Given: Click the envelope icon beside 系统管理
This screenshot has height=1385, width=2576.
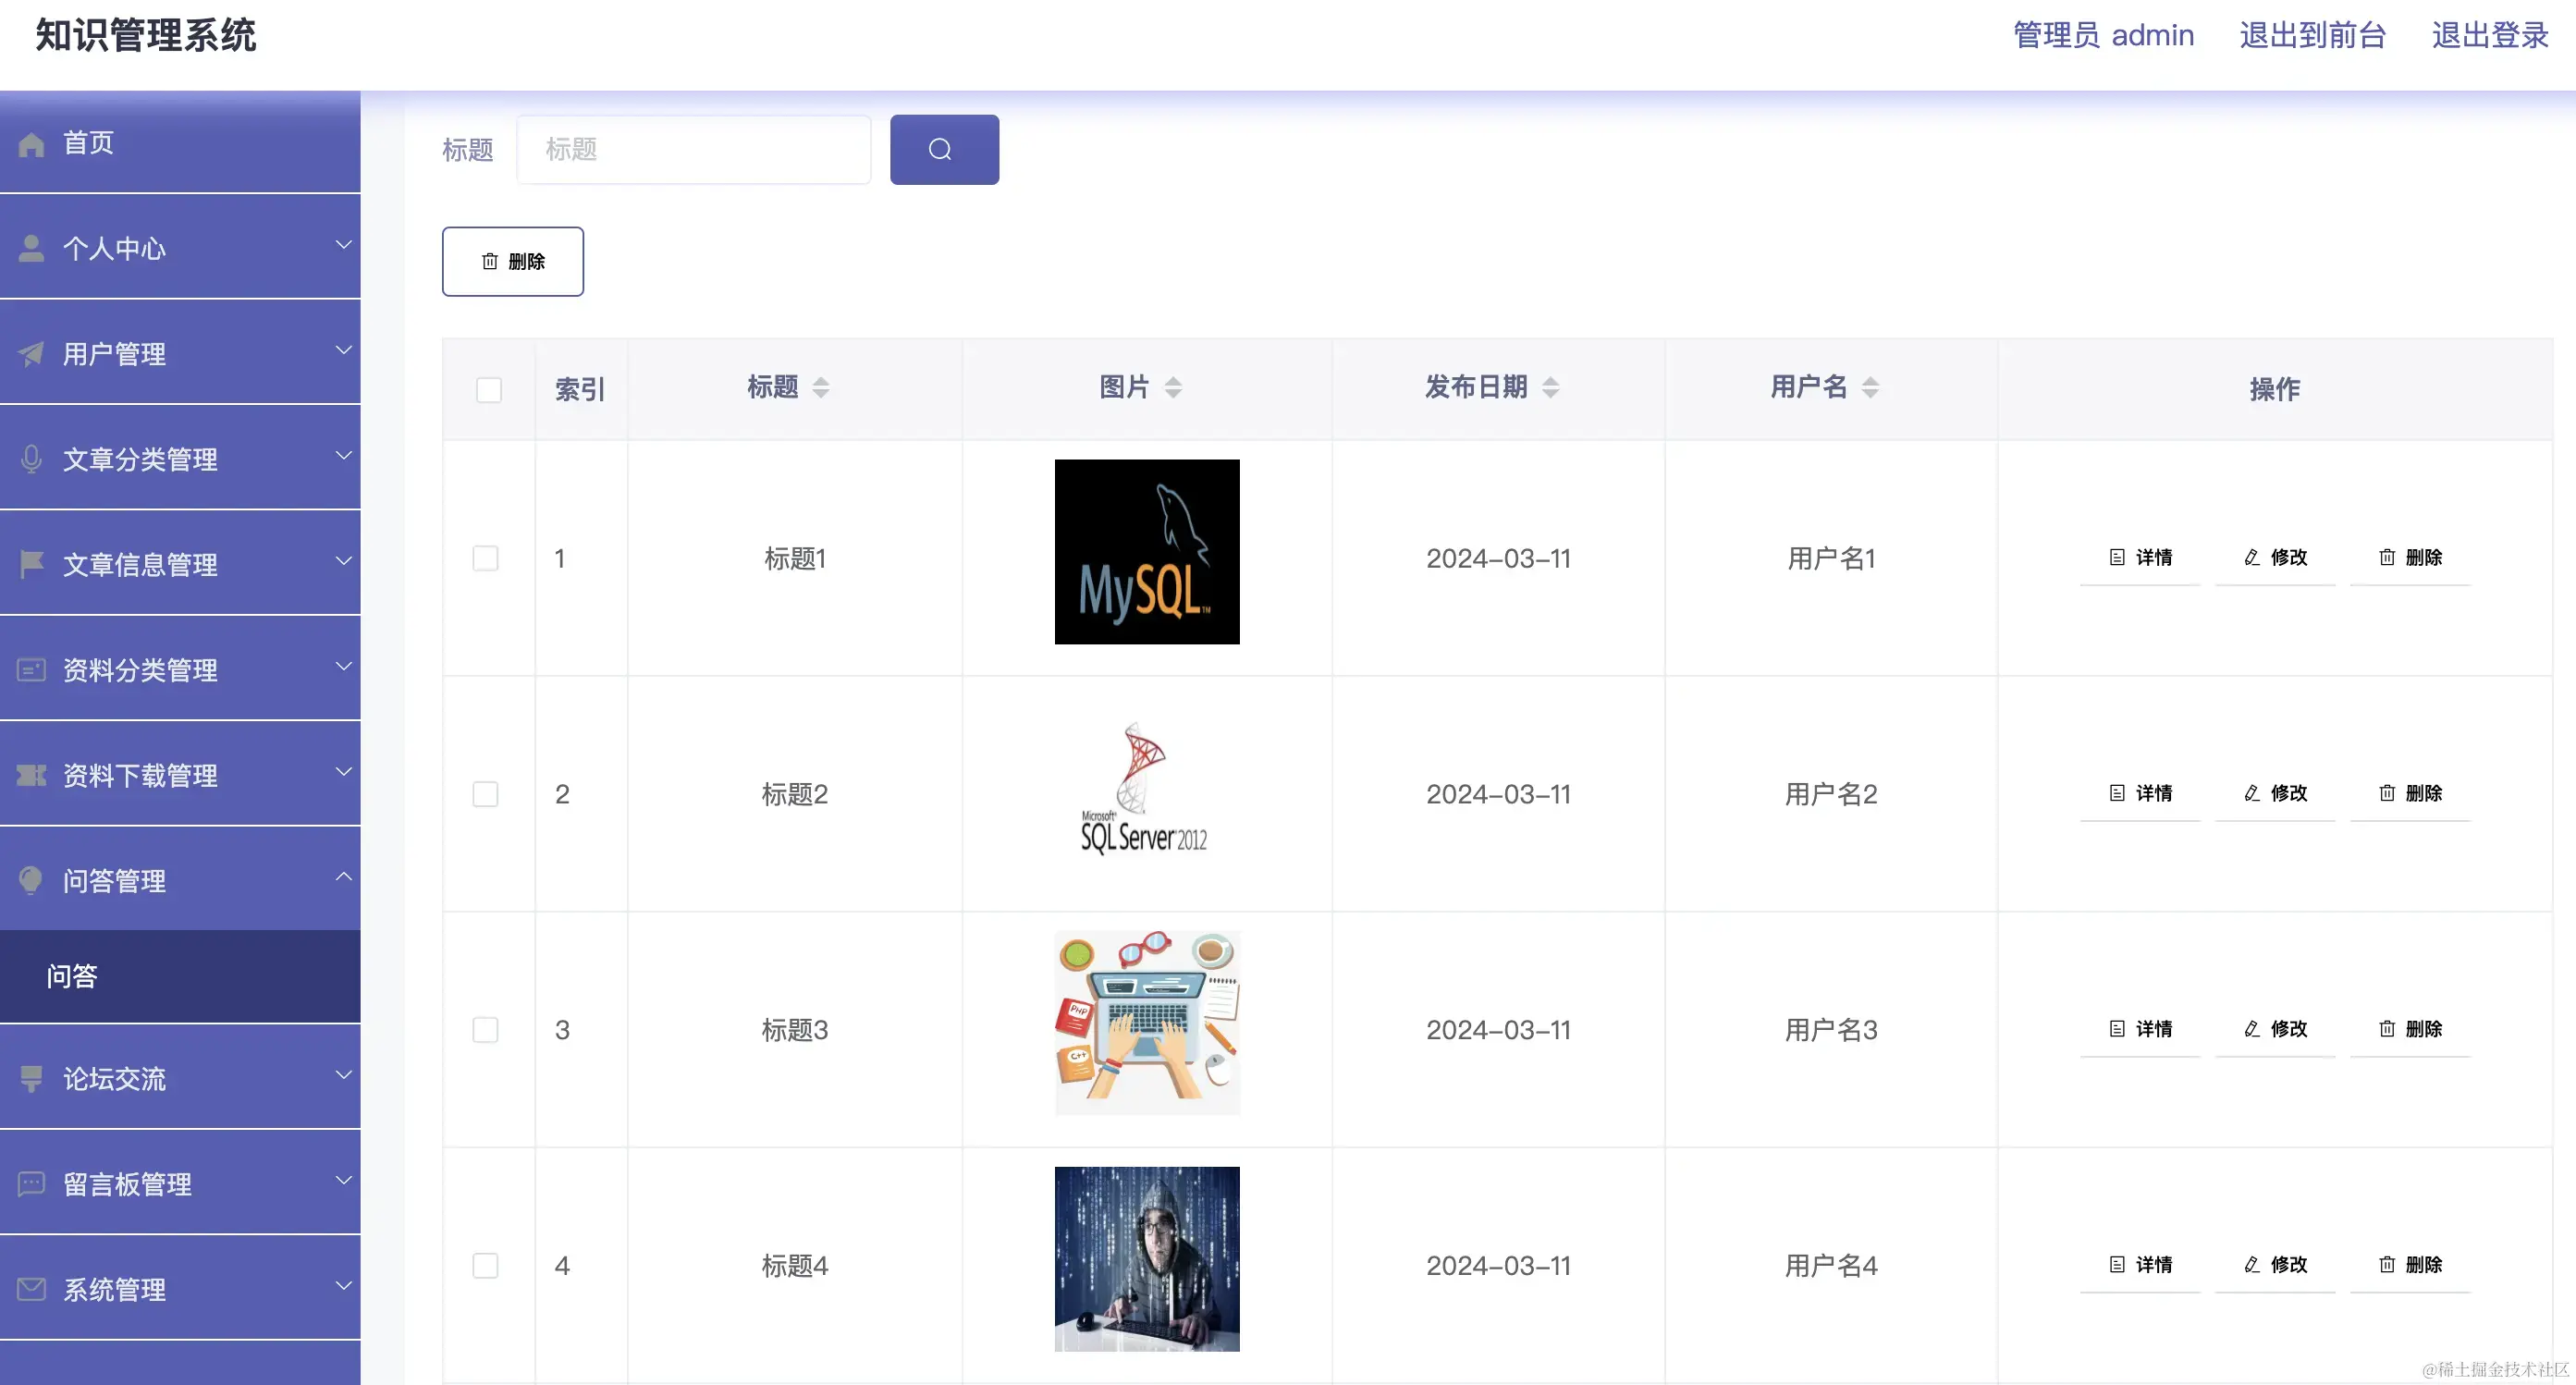Looking at the screenshot, I should 31,1289.
